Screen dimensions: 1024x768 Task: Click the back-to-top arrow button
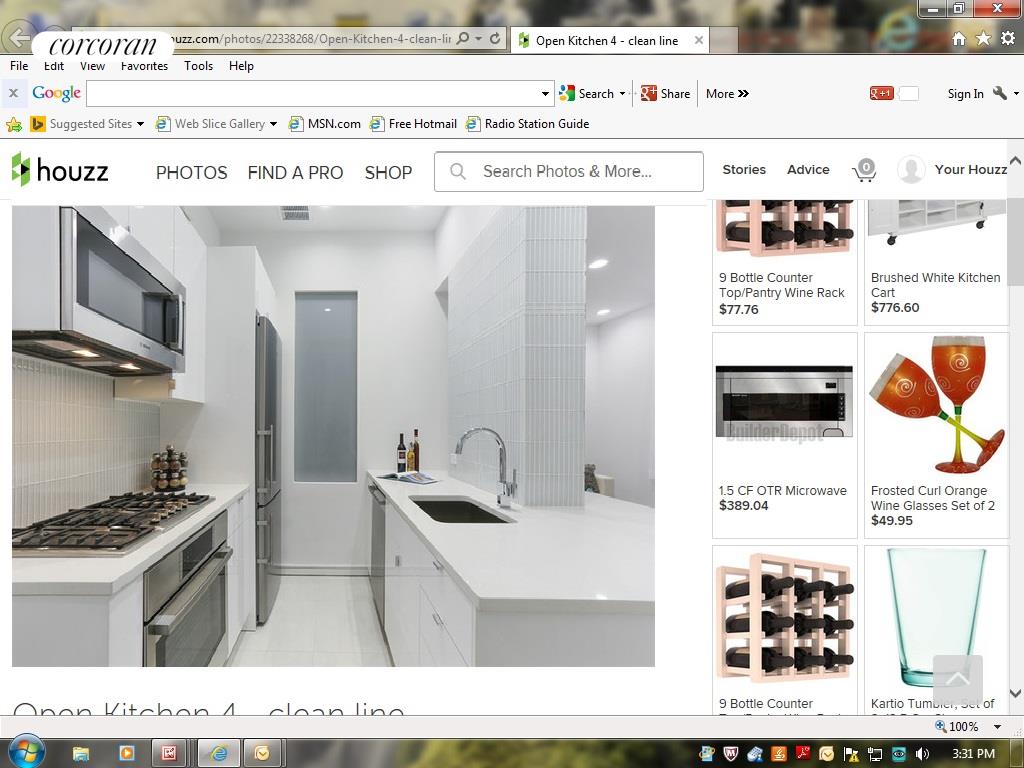[957, 680]
